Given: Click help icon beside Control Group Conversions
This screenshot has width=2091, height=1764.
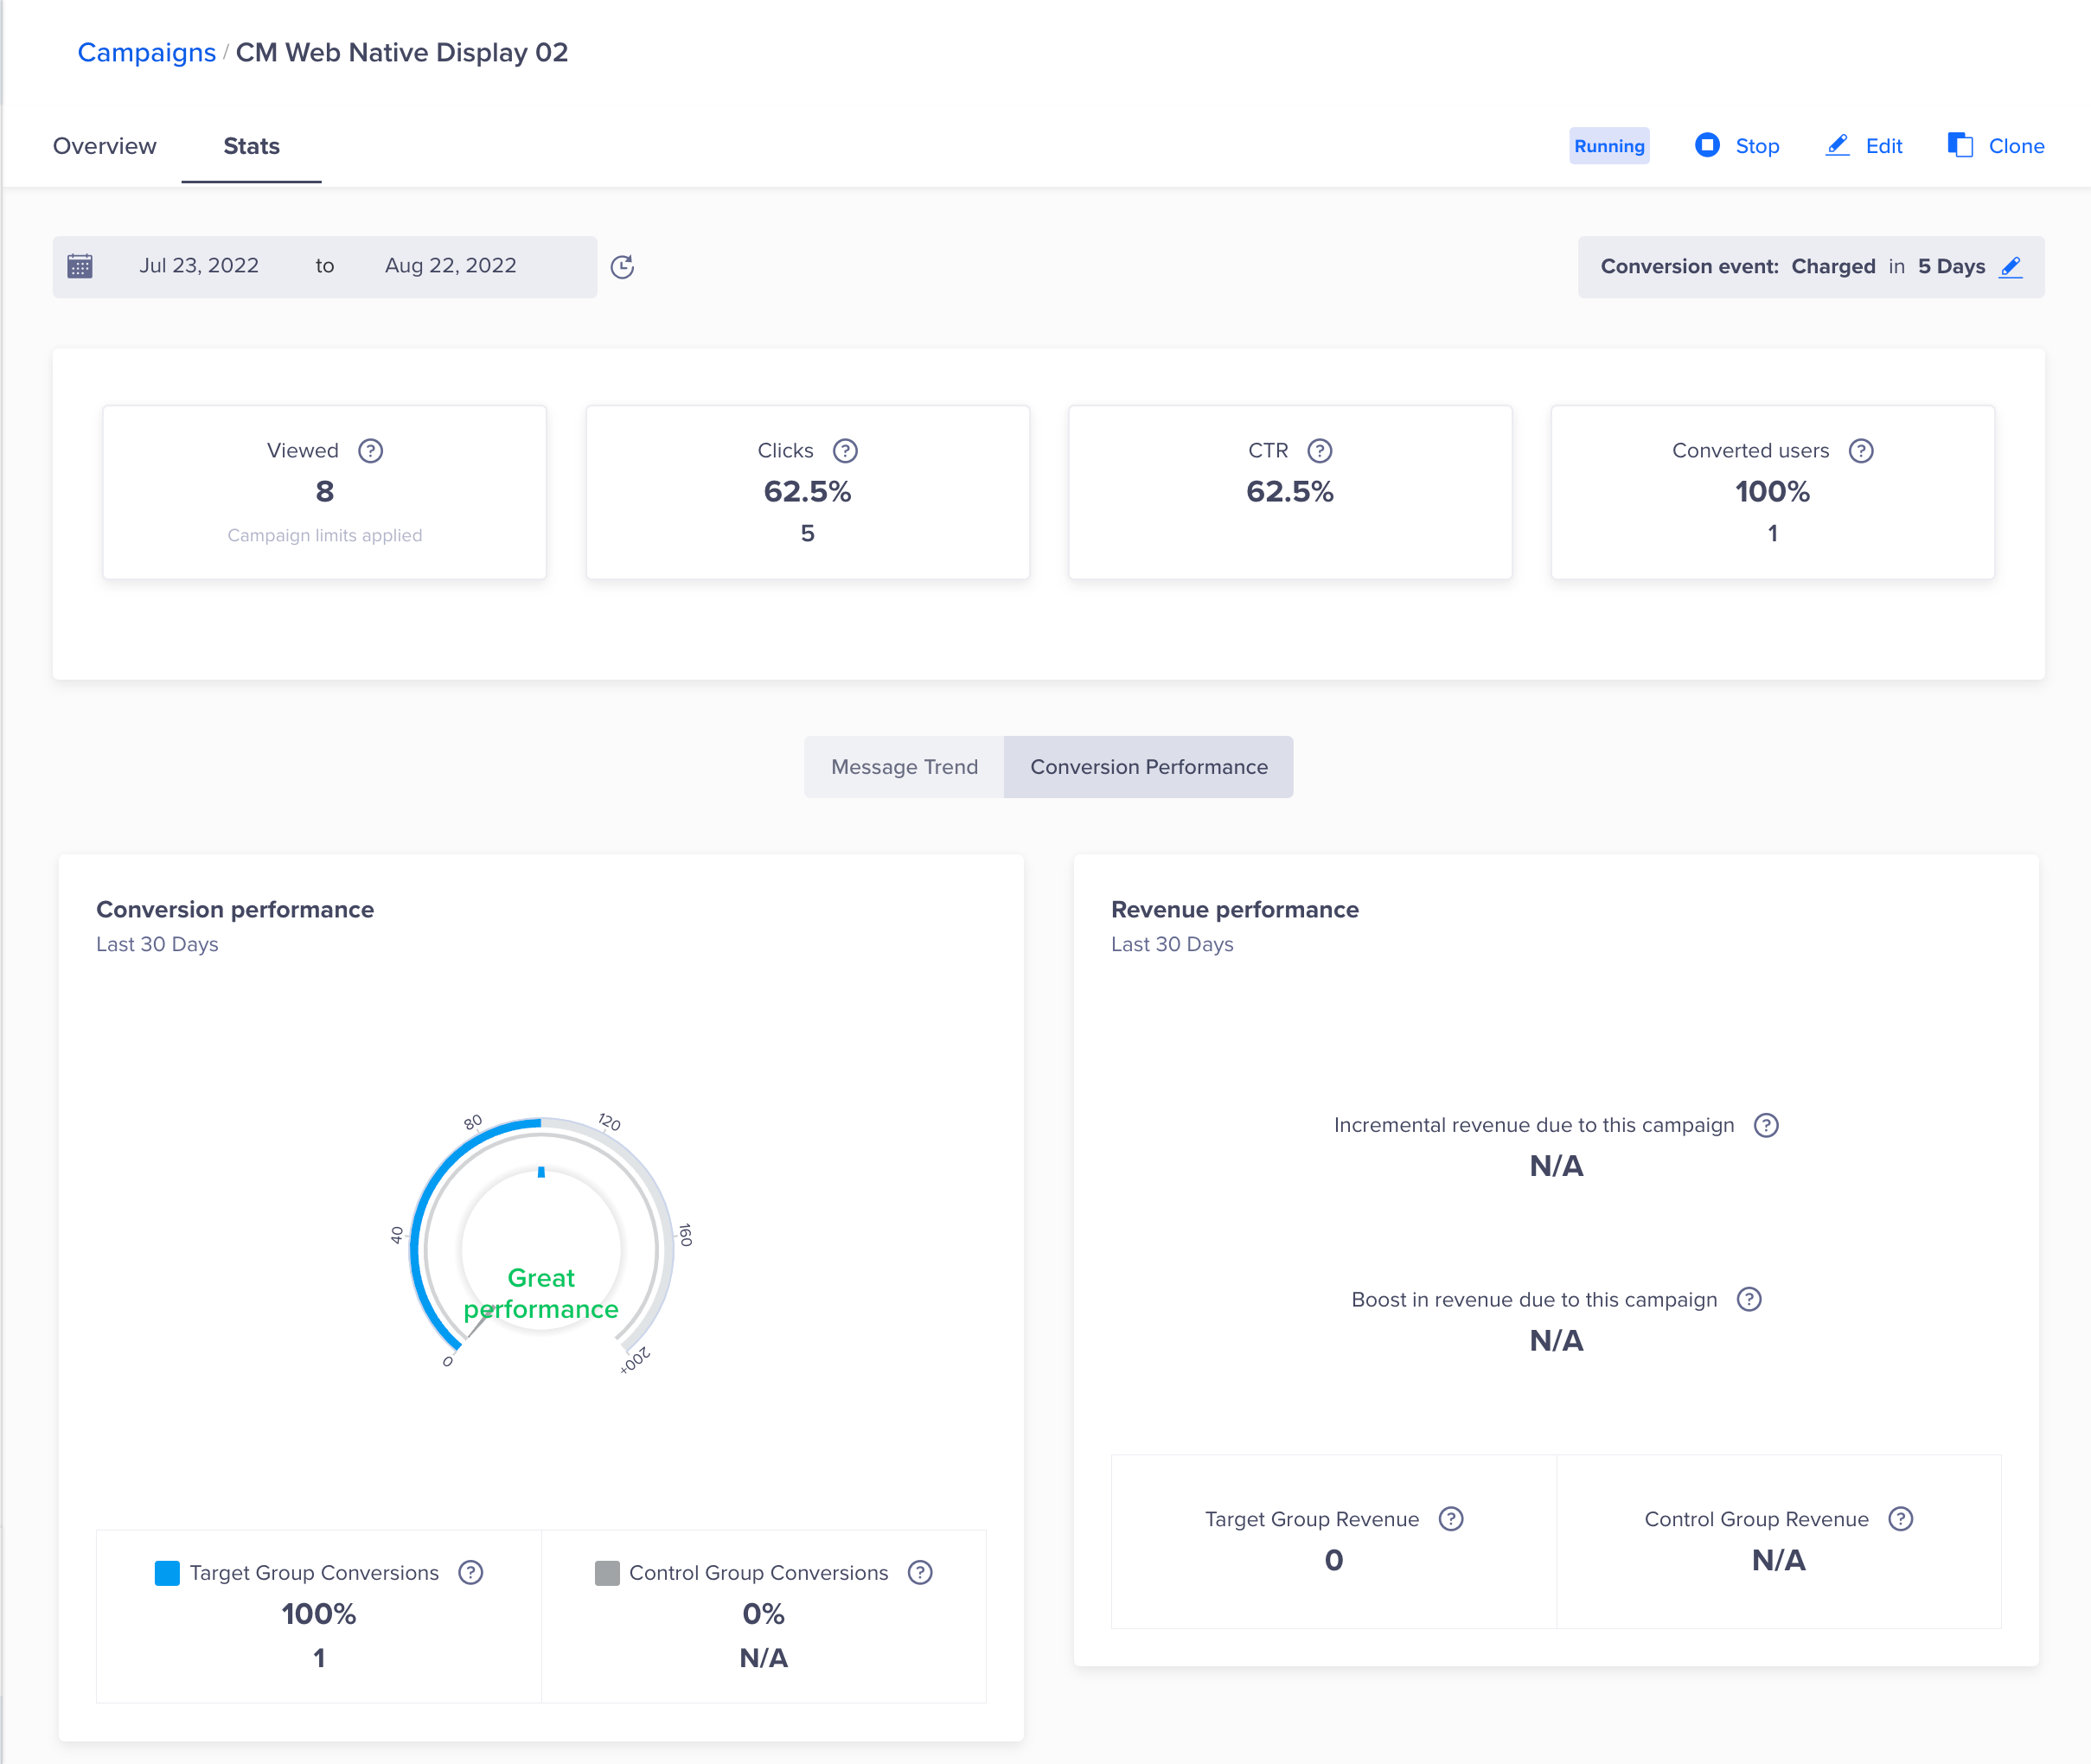Looking at the screenshot, I should tap(919, 1573).
